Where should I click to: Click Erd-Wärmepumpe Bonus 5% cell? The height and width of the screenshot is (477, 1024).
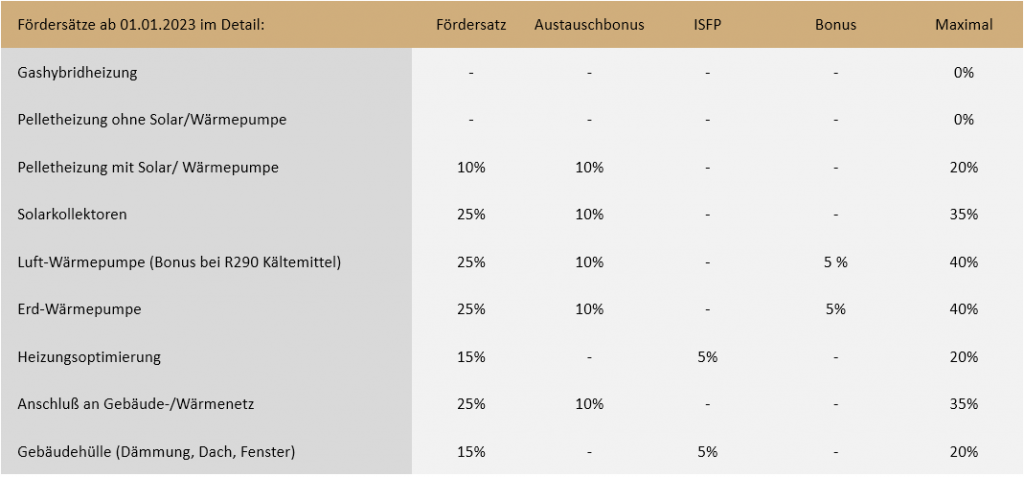(x=835, y=309)
